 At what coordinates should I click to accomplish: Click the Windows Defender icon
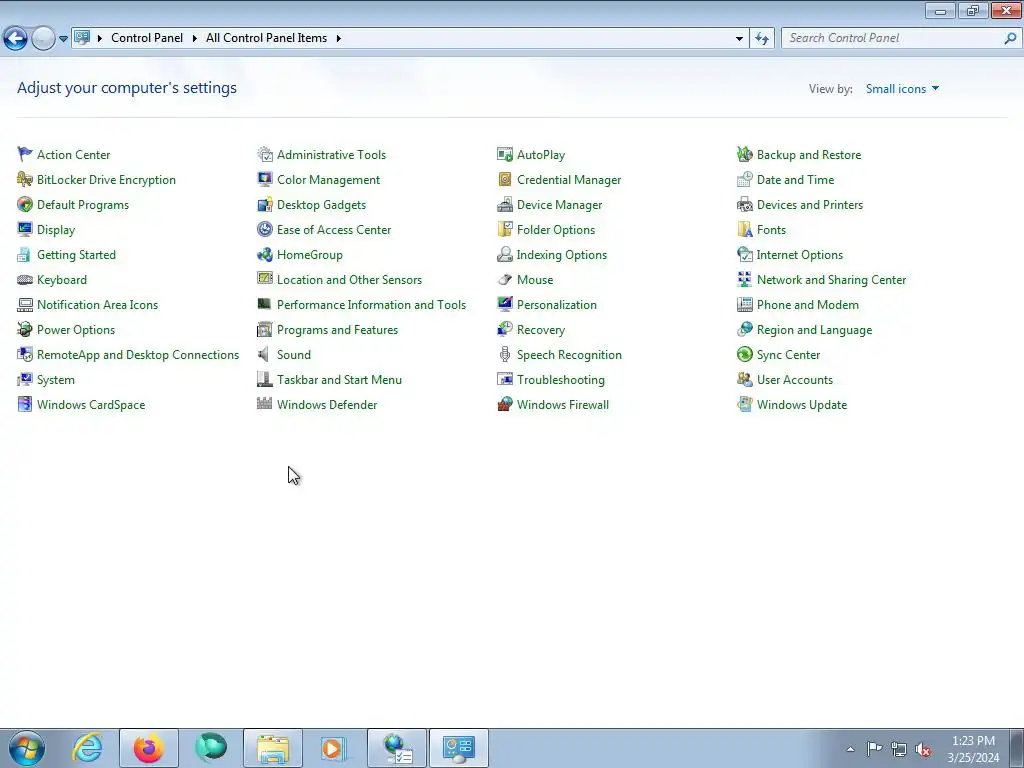(x=264, y=404)
